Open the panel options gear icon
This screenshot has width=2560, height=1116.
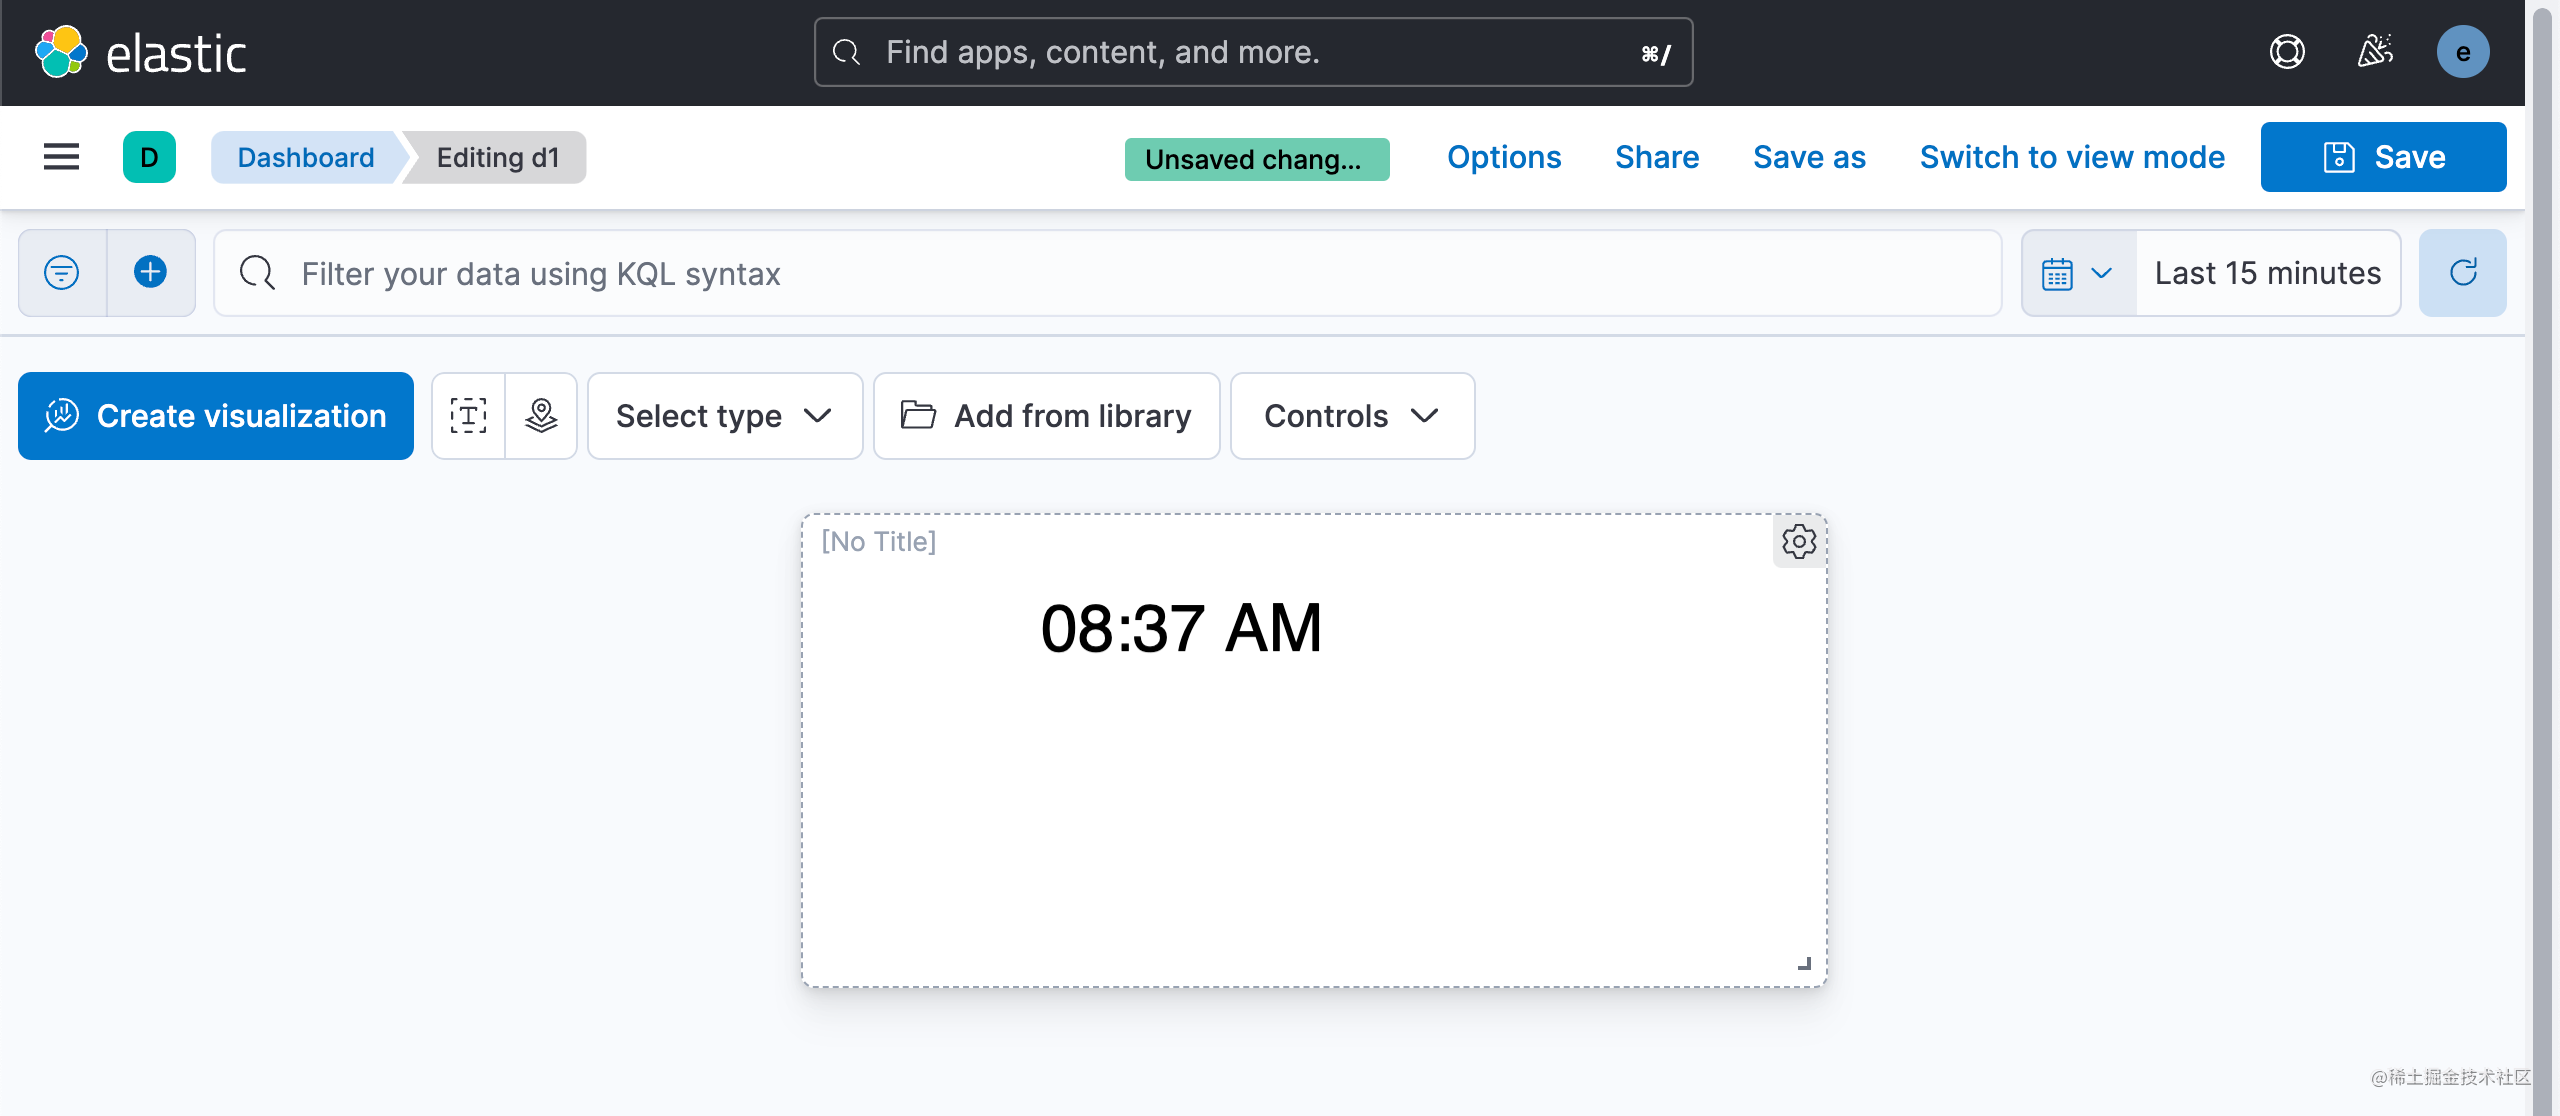point(1799,541)
